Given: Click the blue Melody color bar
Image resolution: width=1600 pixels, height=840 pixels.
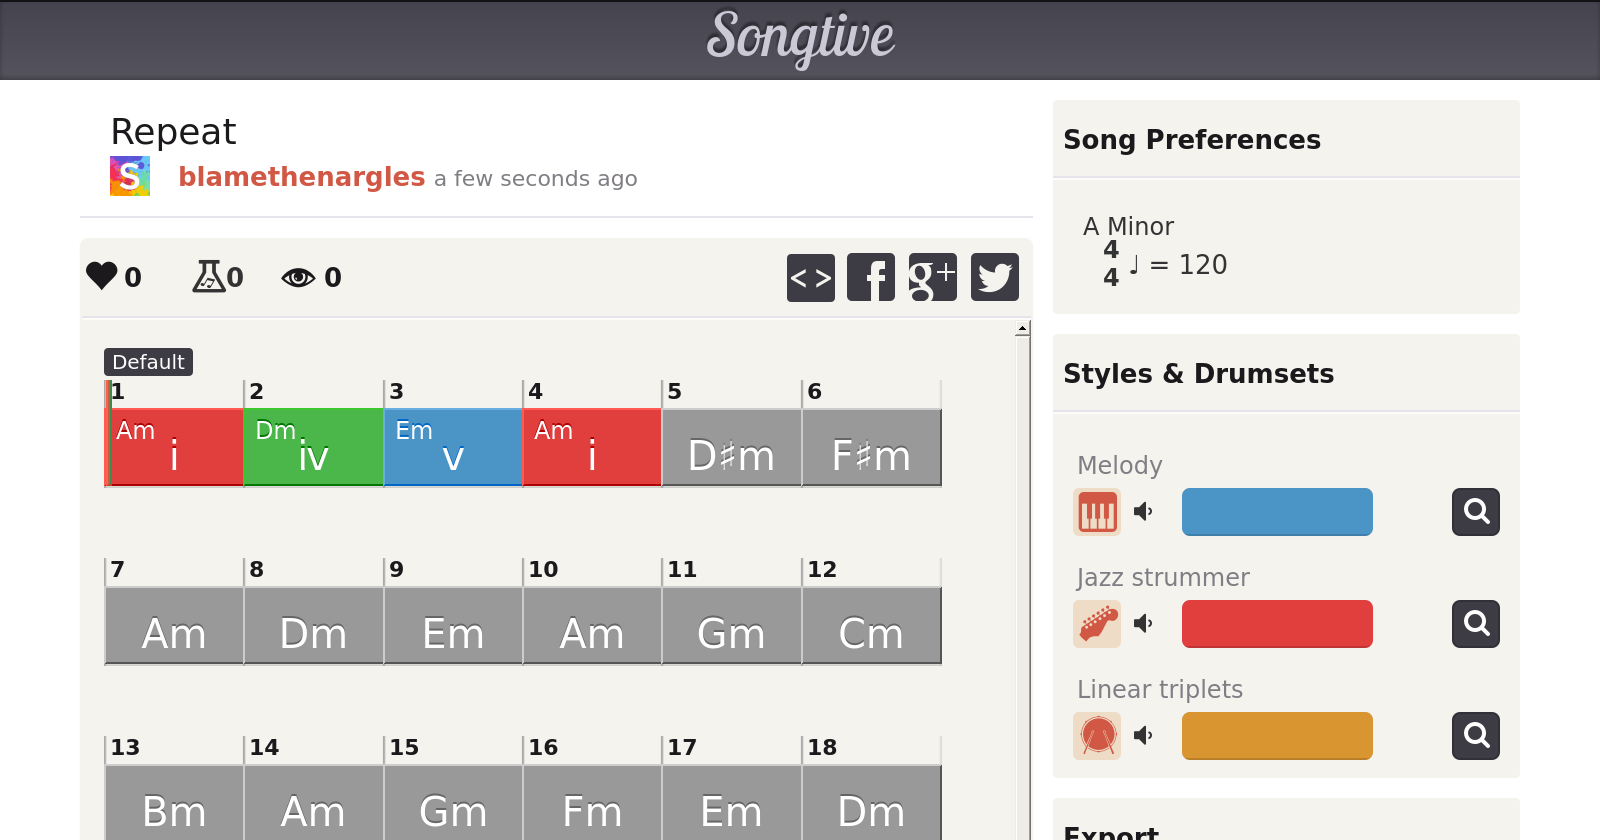Looking at the screenshot, I should (1277, 512).
